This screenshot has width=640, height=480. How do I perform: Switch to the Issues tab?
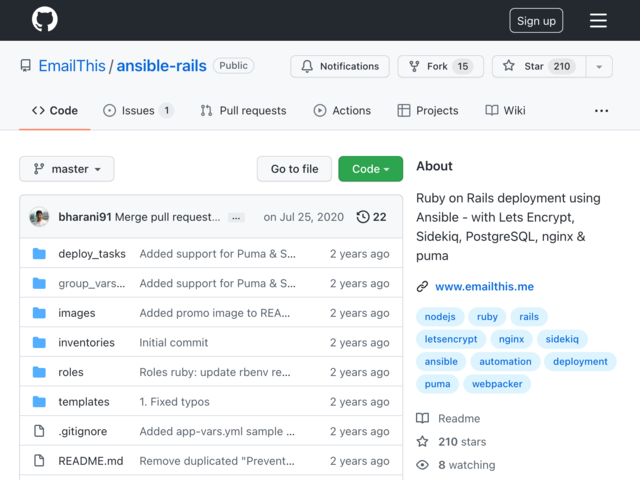point(138,111)
